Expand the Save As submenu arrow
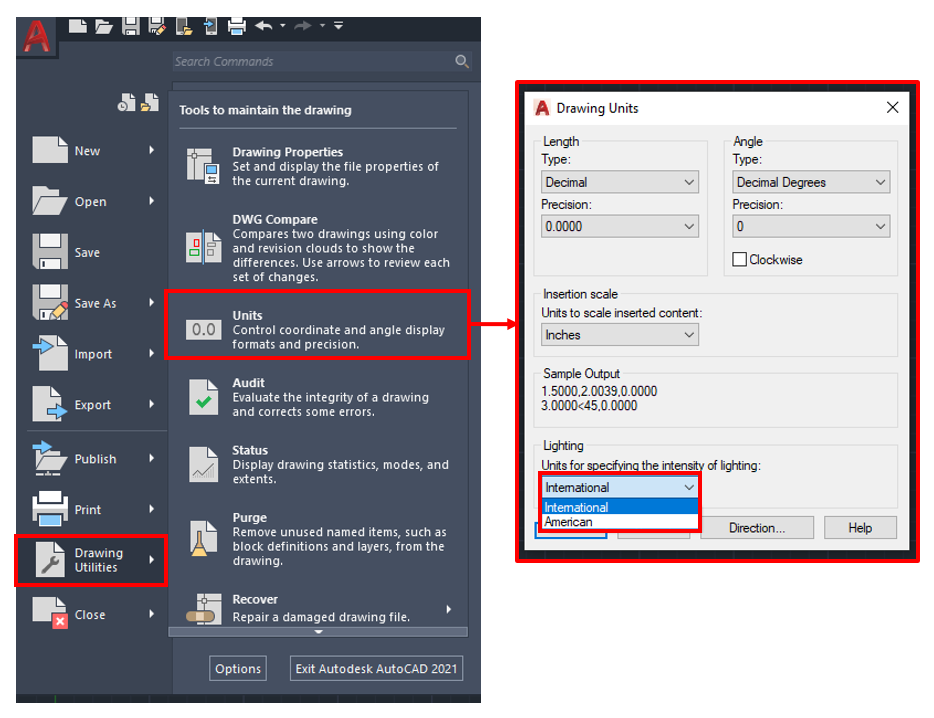This screenshot has height=718, width=934. pyautogui.click(x=151, y=302)
